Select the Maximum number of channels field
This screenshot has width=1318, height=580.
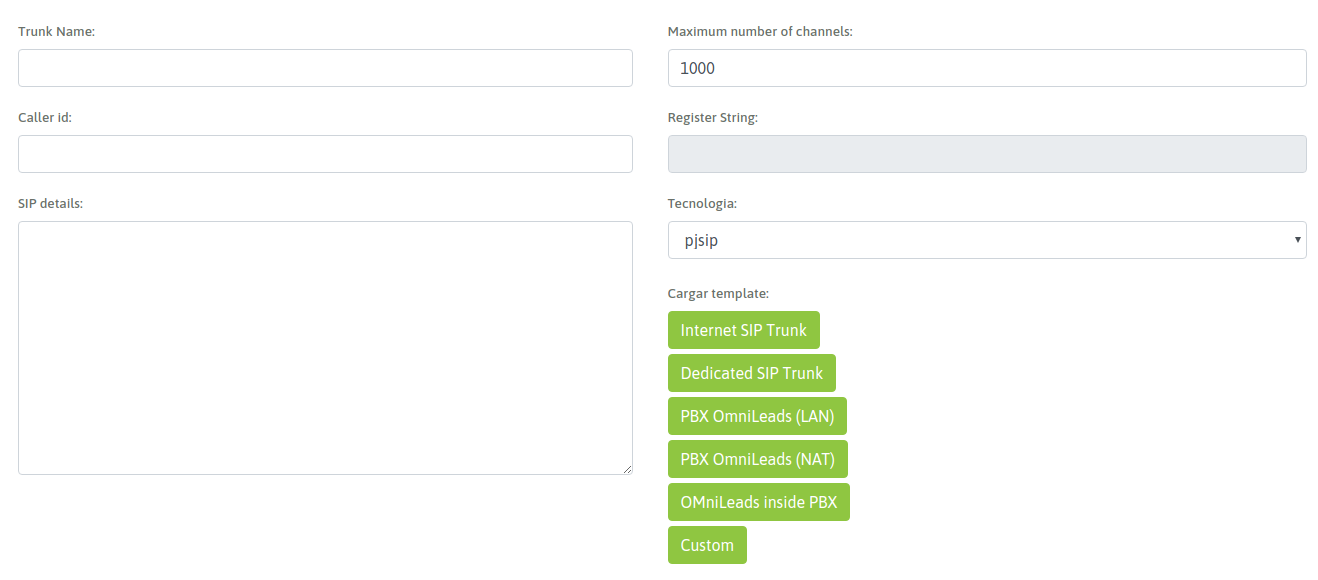coord(986,68)
